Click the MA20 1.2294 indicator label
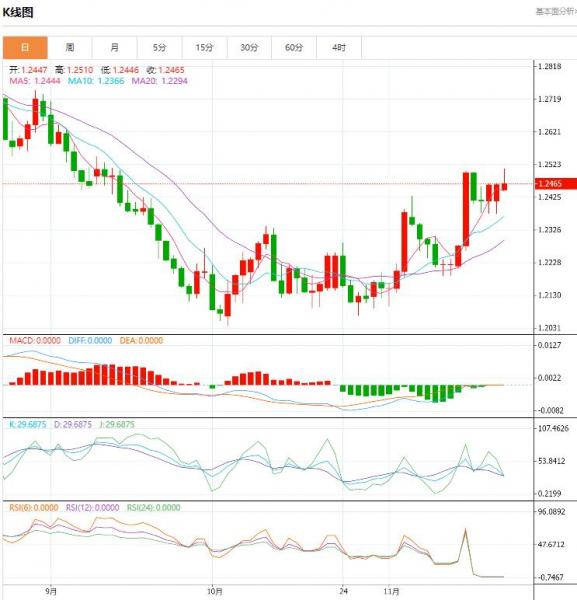The width and height of the screenshot is (577, 600). point(160,81)
